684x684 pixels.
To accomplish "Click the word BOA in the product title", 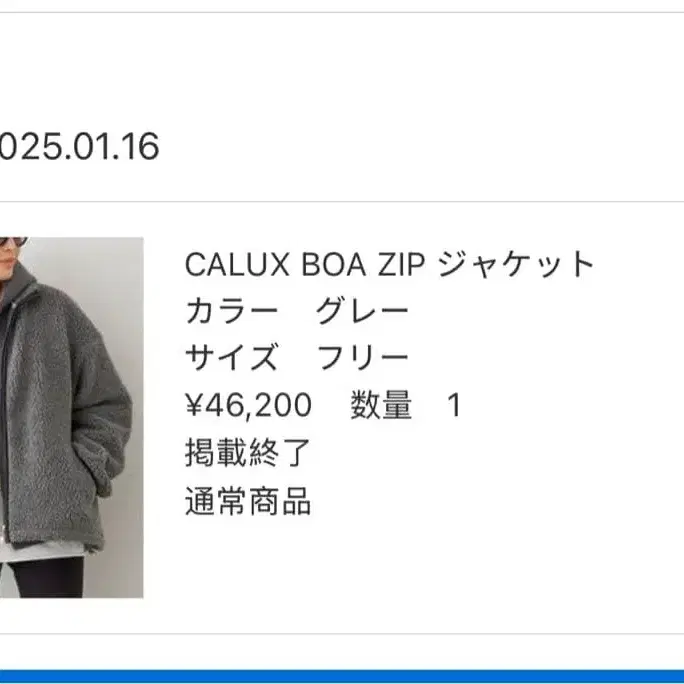I will pyautogui.click(x=334, y=265).
